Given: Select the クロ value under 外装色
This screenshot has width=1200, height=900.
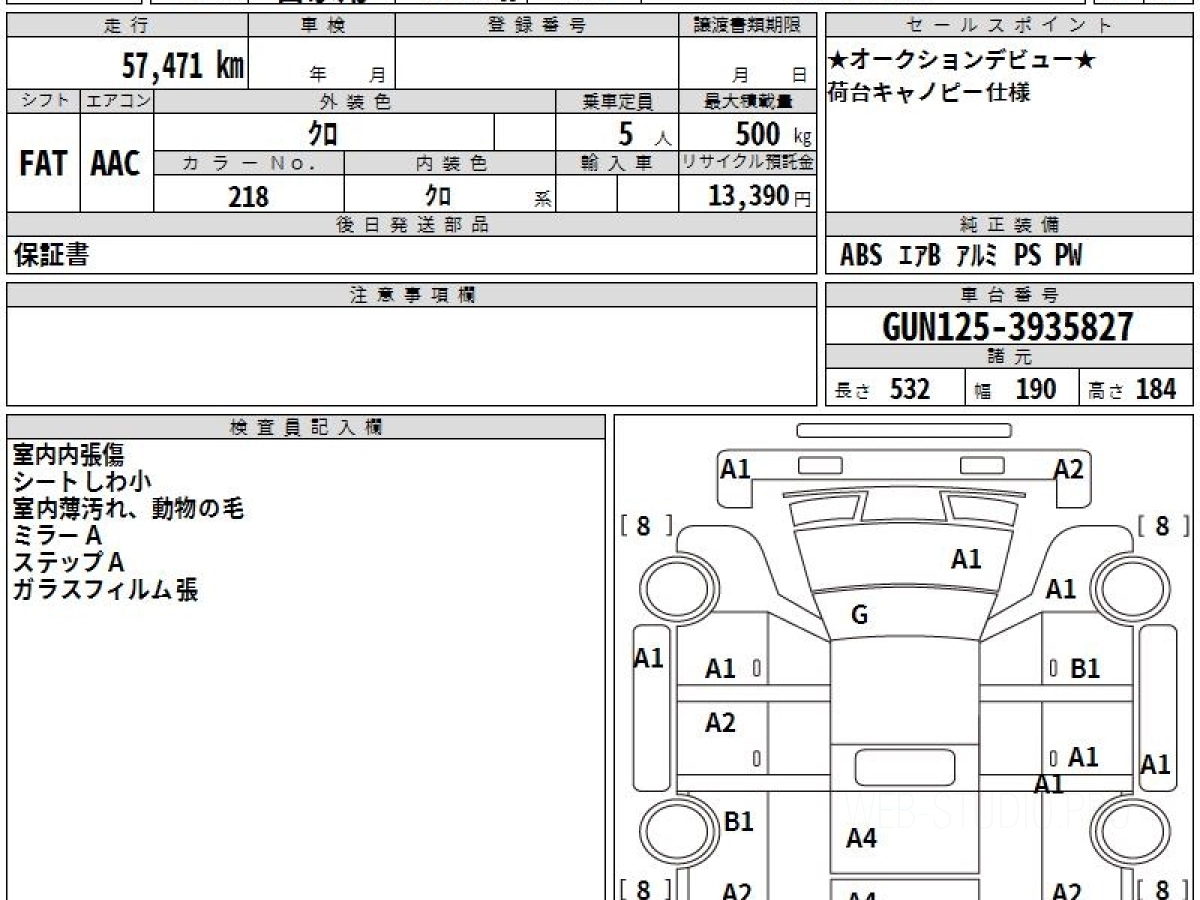Looking at the screenshot, I should coord(324,133).
